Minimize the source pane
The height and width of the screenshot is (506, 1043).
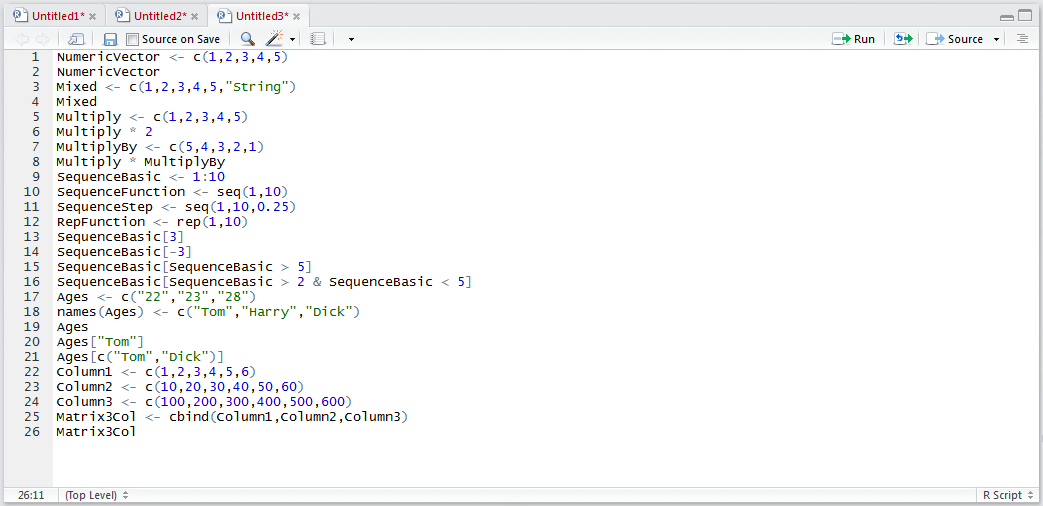(x=1007, y=16)
